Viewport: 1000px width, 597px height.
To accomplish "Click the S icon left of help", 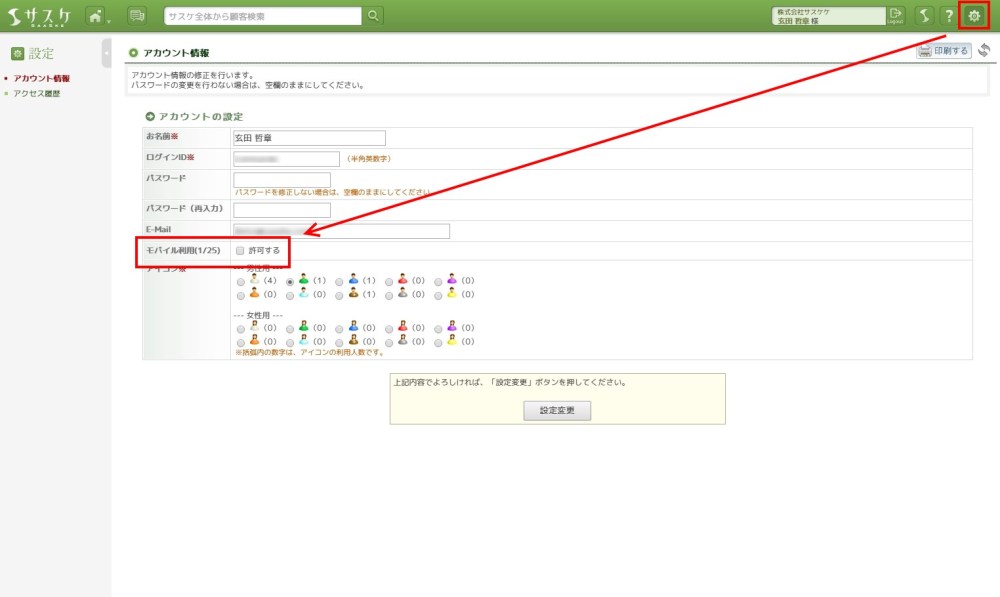I will point(925,16).
